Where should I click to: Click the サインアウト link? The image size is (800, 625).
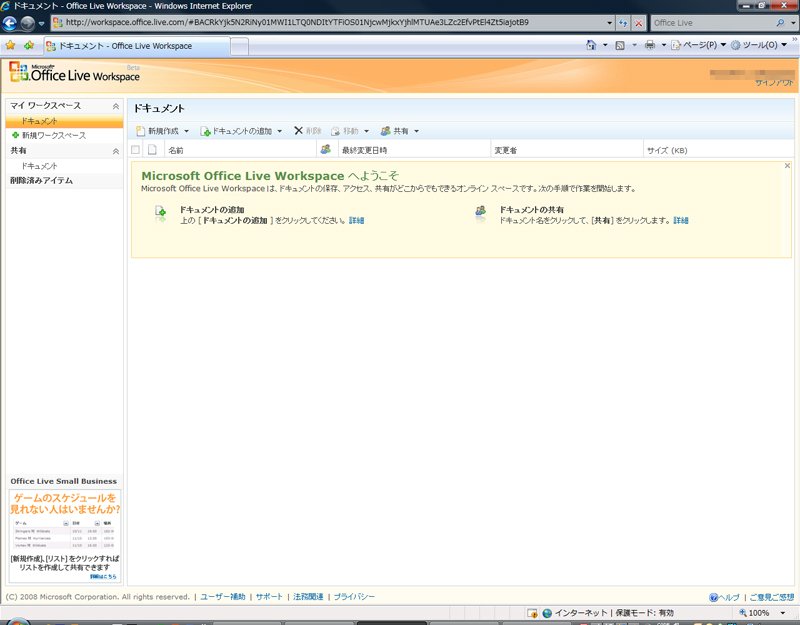tap(774, 83)
